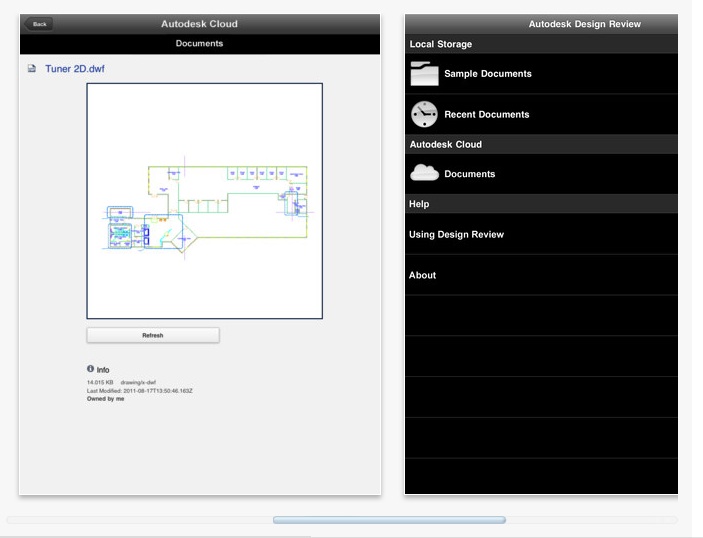The image size is (703, 538).
Task: Go back using the Back button
Action: (39, 24)
